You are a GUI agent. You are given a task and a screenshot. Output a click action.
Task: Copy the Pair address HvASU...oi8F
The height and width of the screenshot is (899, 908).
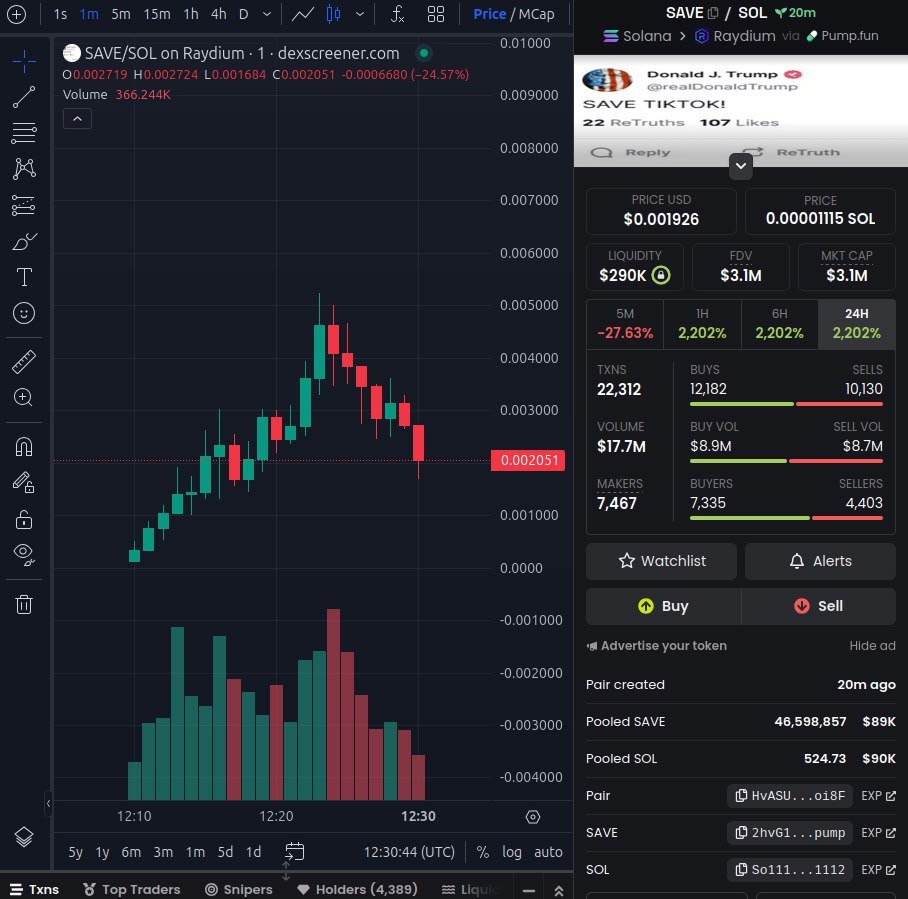[790, 795]
